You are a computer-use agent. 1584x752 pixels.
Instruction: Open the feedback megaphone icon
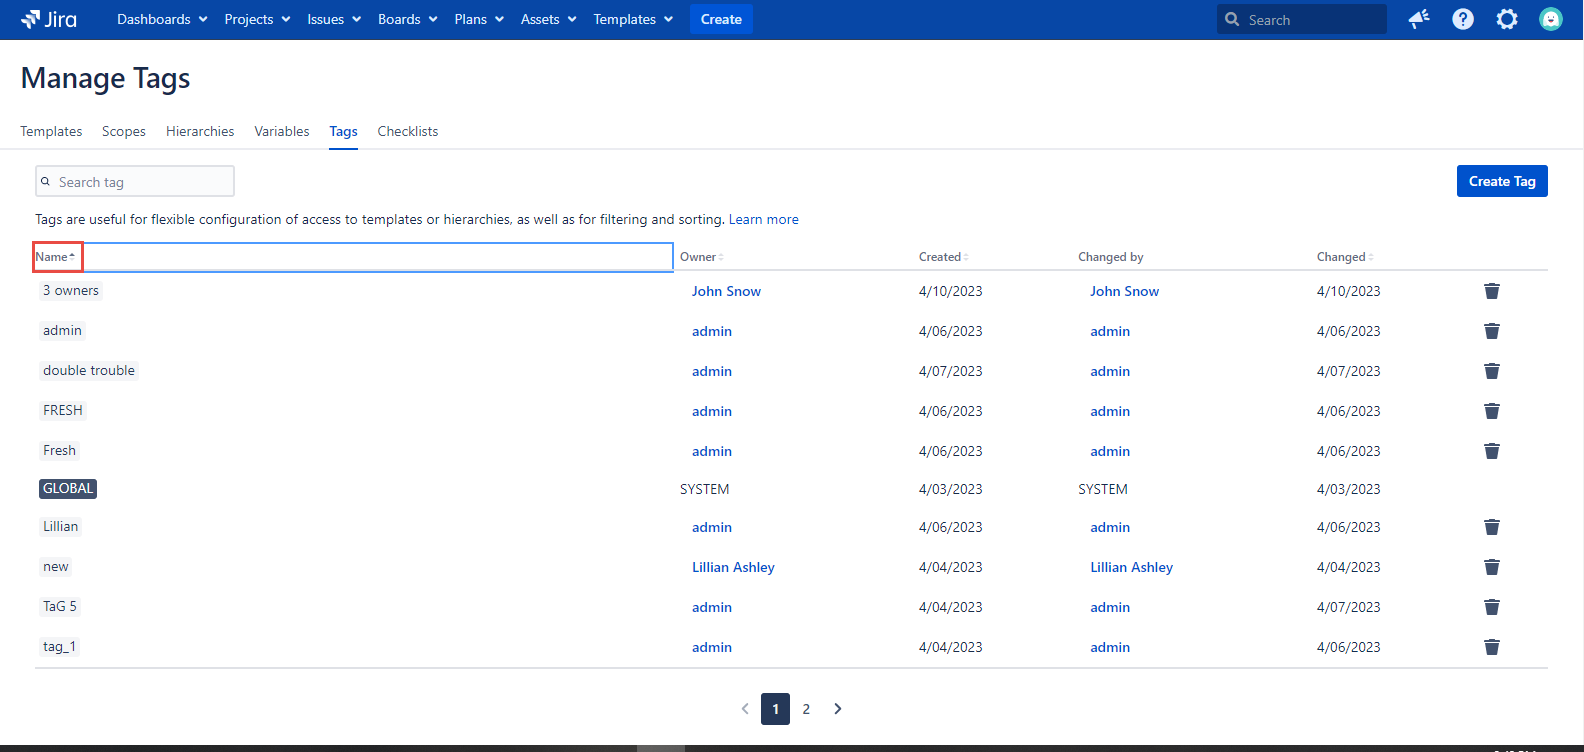pos(1419,19)
